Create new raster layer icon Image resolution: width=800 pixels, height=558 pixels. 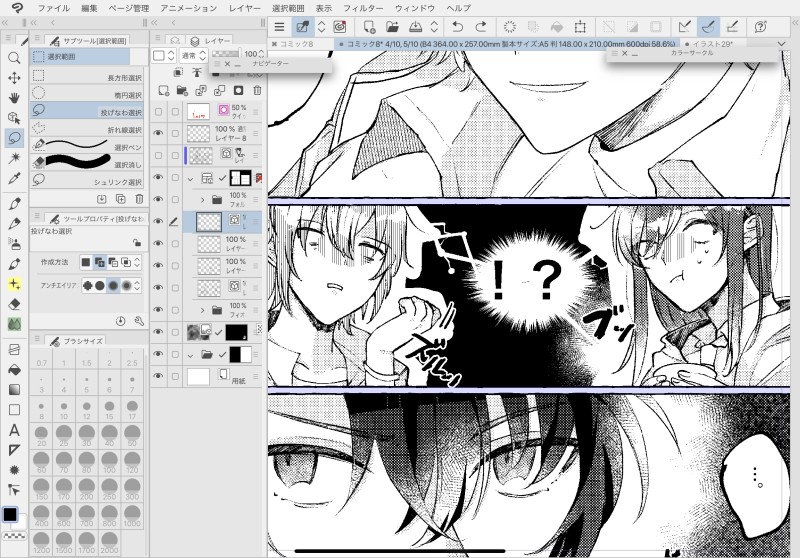pyautogui.click(x=163, y=91)
